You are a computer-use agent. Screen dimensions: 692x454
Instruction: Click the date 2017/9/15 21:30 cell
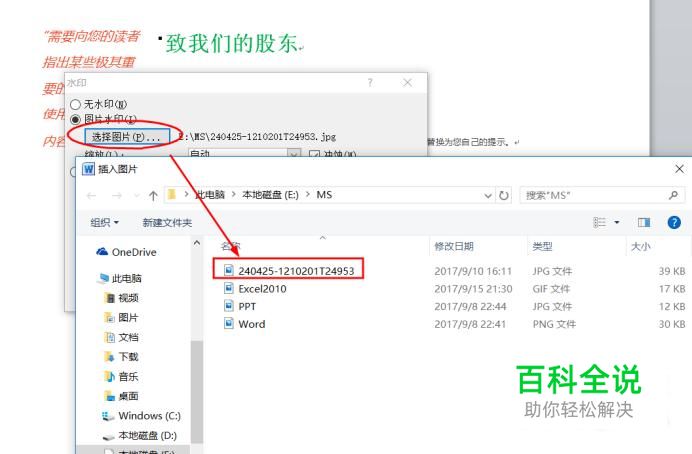(x=473, y=289)
